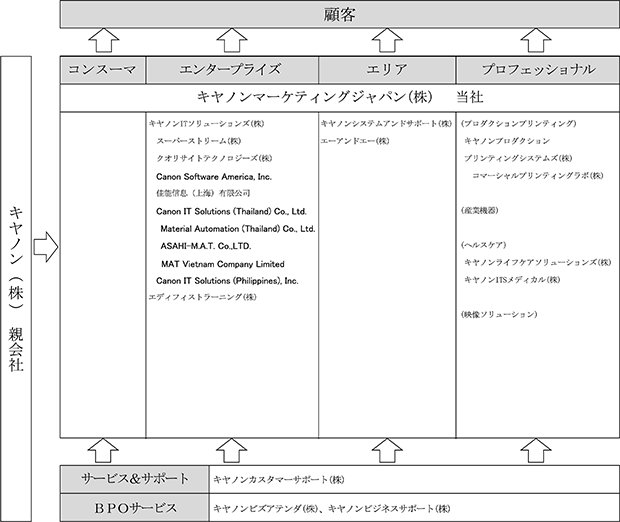Click up arrow between エンタープライズ and 顧客
This screenshot has height=522, width=620.
point(232,40)
